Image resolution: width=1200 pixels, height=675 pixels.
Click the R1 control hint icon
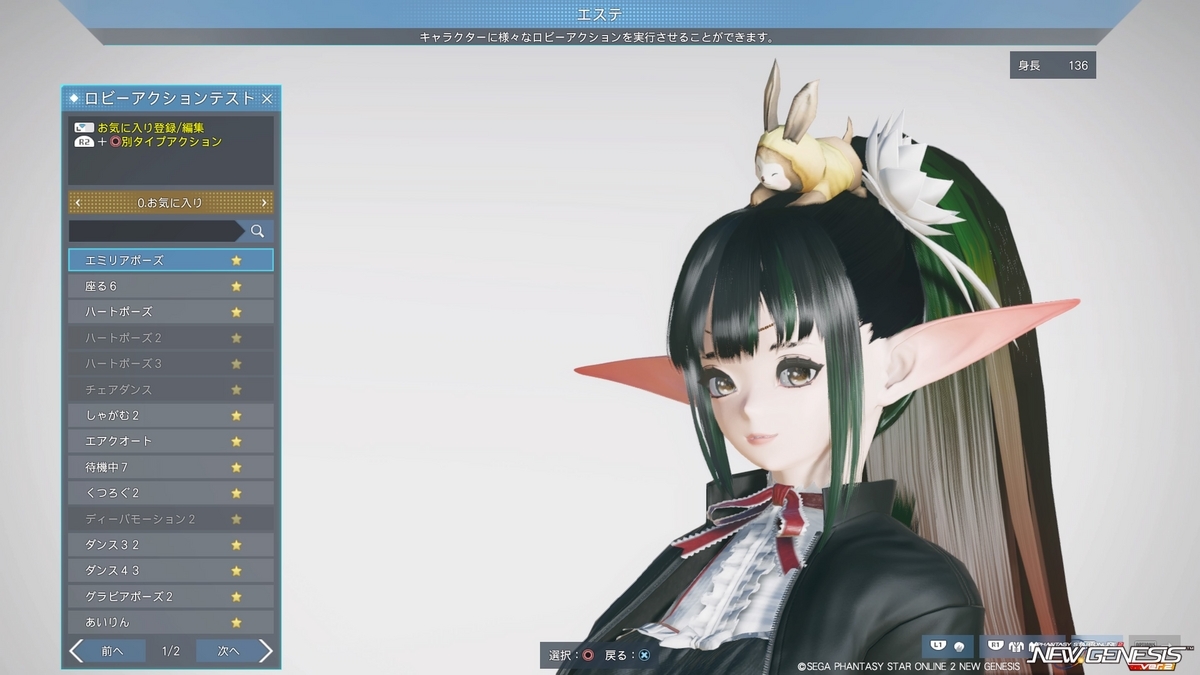pos(997,646)
